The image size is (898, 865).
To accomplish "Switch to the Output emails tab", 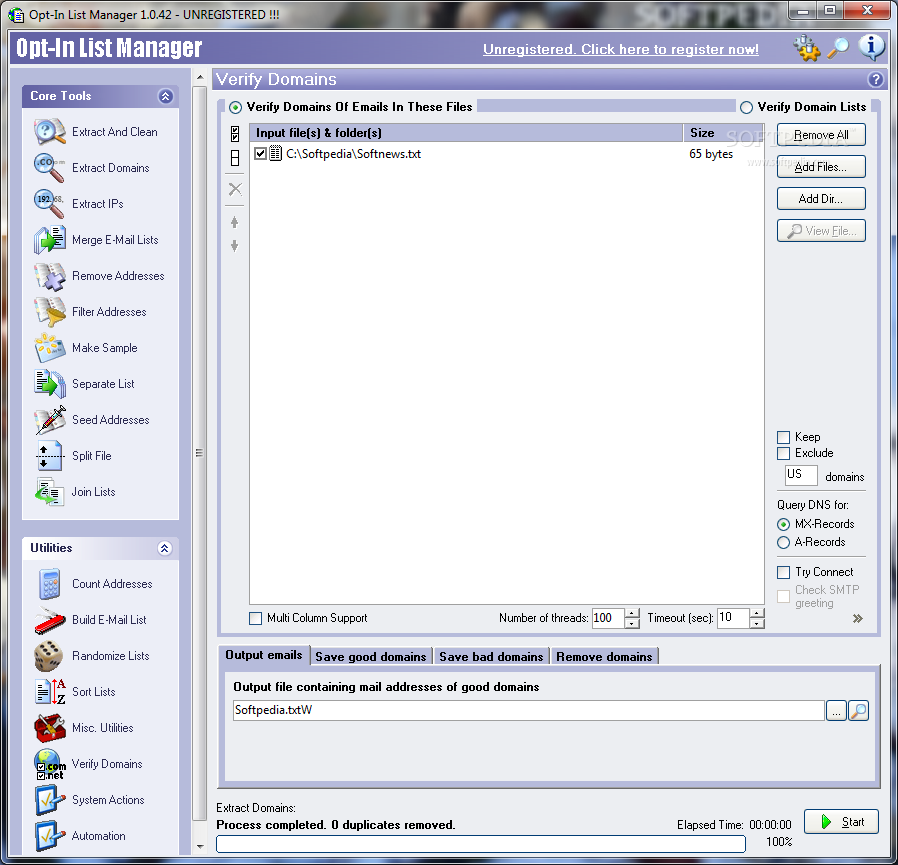I will 264,655.
